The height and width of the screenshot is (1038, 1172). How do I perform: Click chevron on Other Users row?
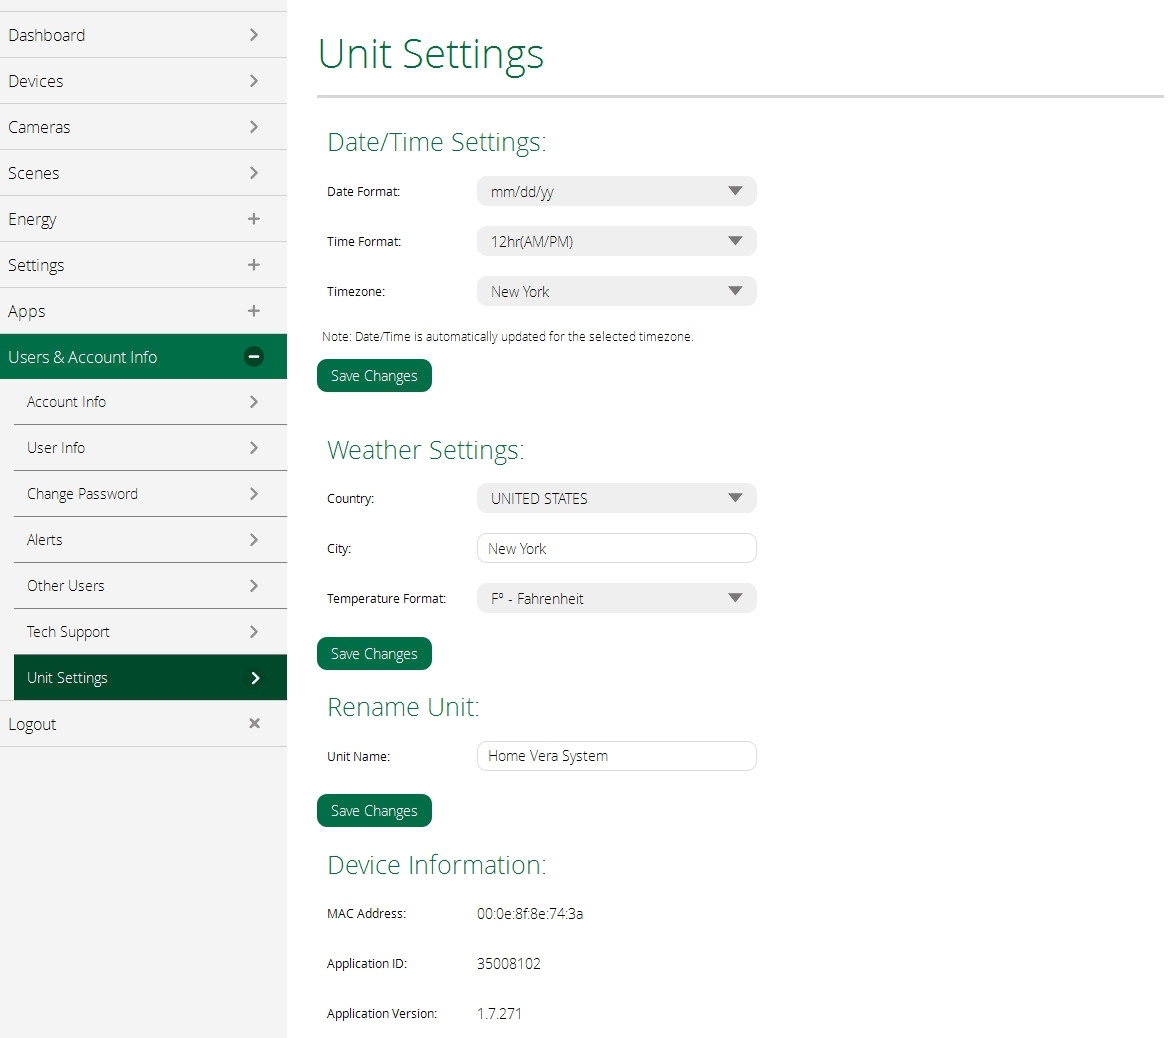[x=254, y=586]
